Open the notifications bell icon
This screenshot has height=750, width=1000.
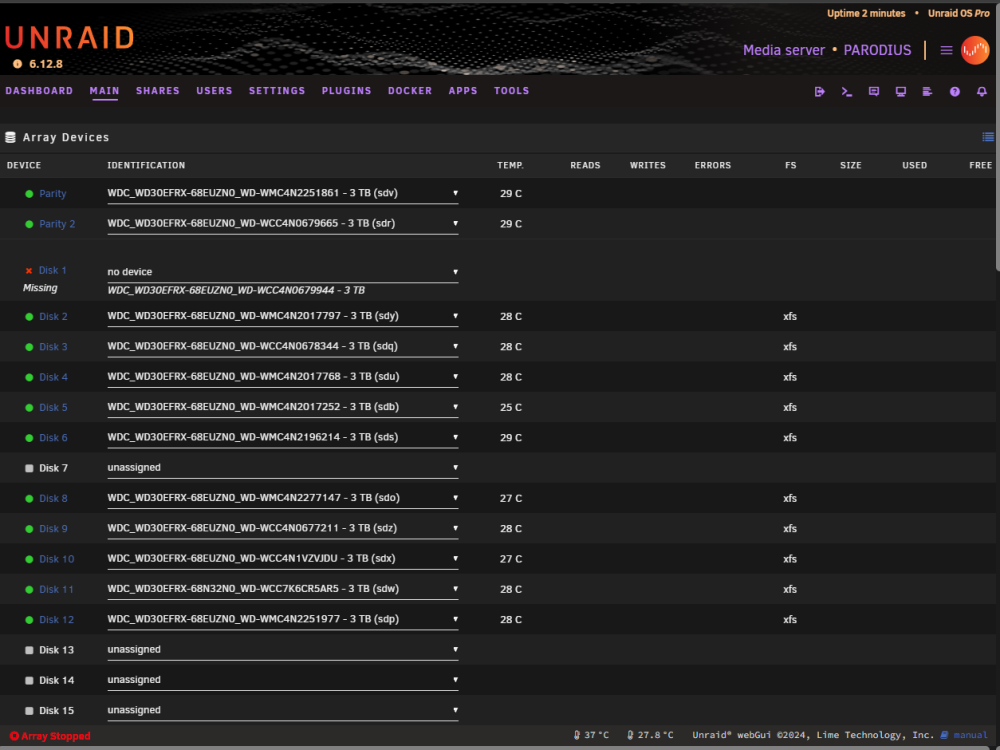pyautogui.click(x=982, y=92)
